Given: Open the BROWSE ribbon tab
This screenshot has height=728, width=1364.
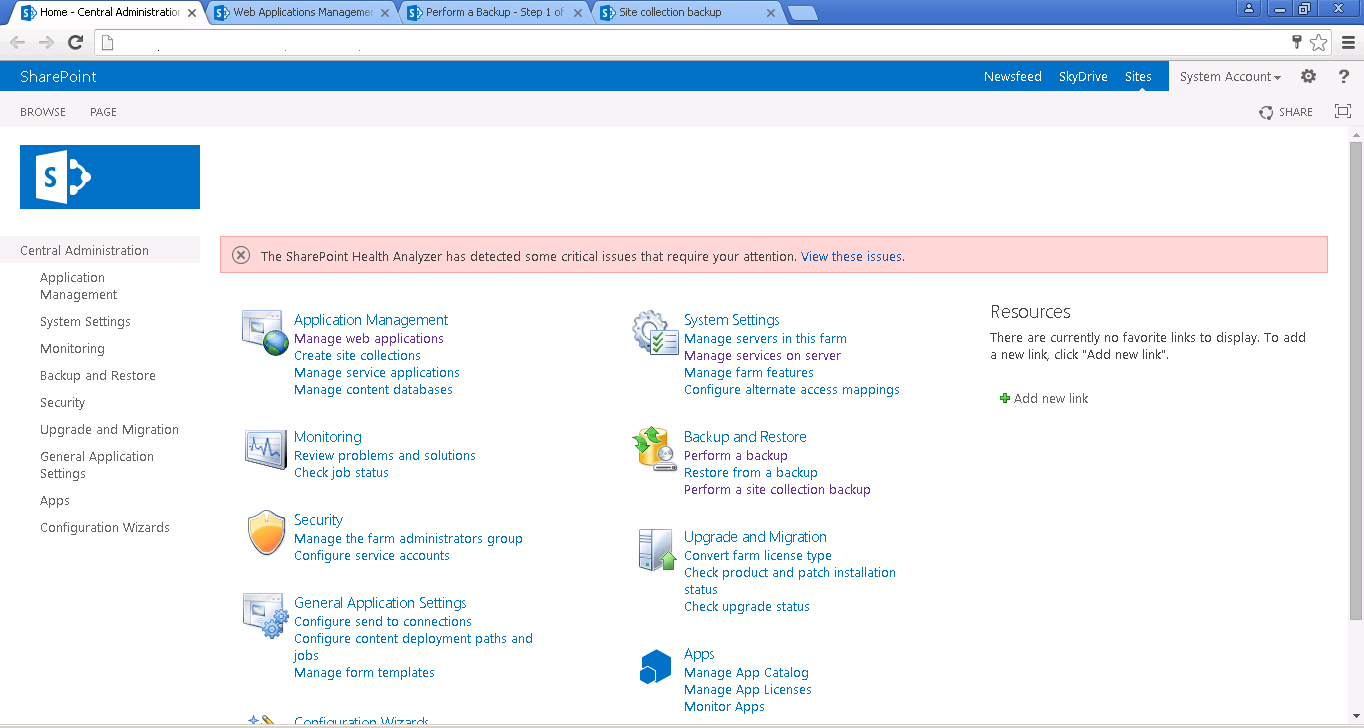Looking at the screenshot, I should coord(43,112).
